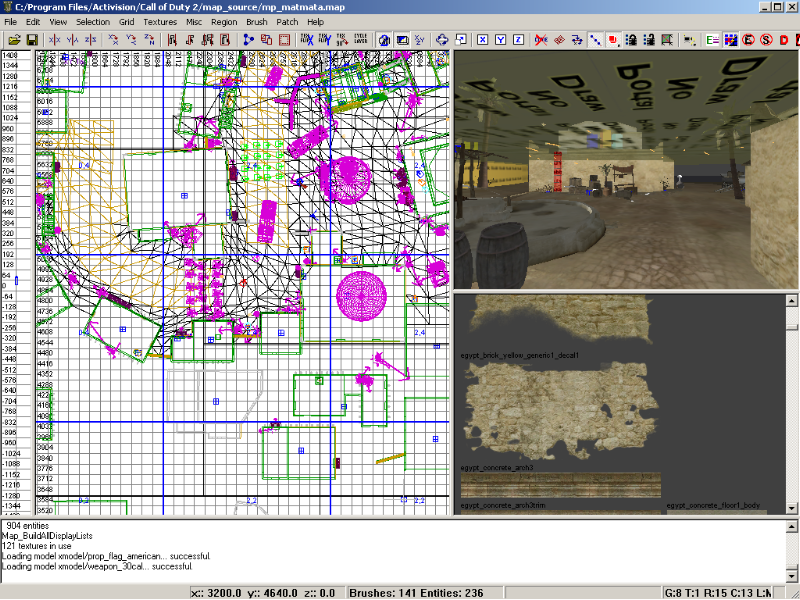Click the first padlock toolbar icon

coord(631,40)
